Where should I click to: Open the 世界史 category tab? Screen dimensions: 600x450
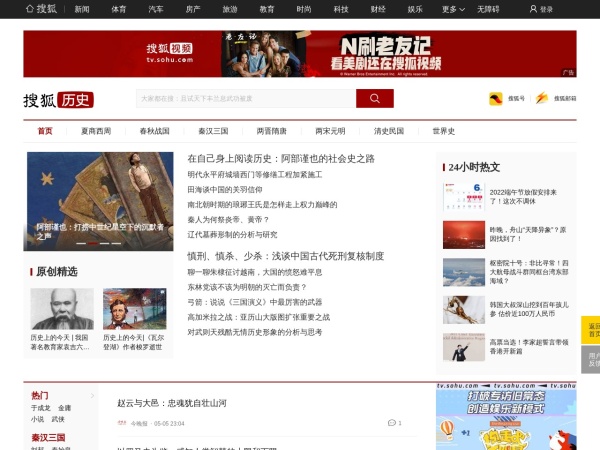[444, 131]
